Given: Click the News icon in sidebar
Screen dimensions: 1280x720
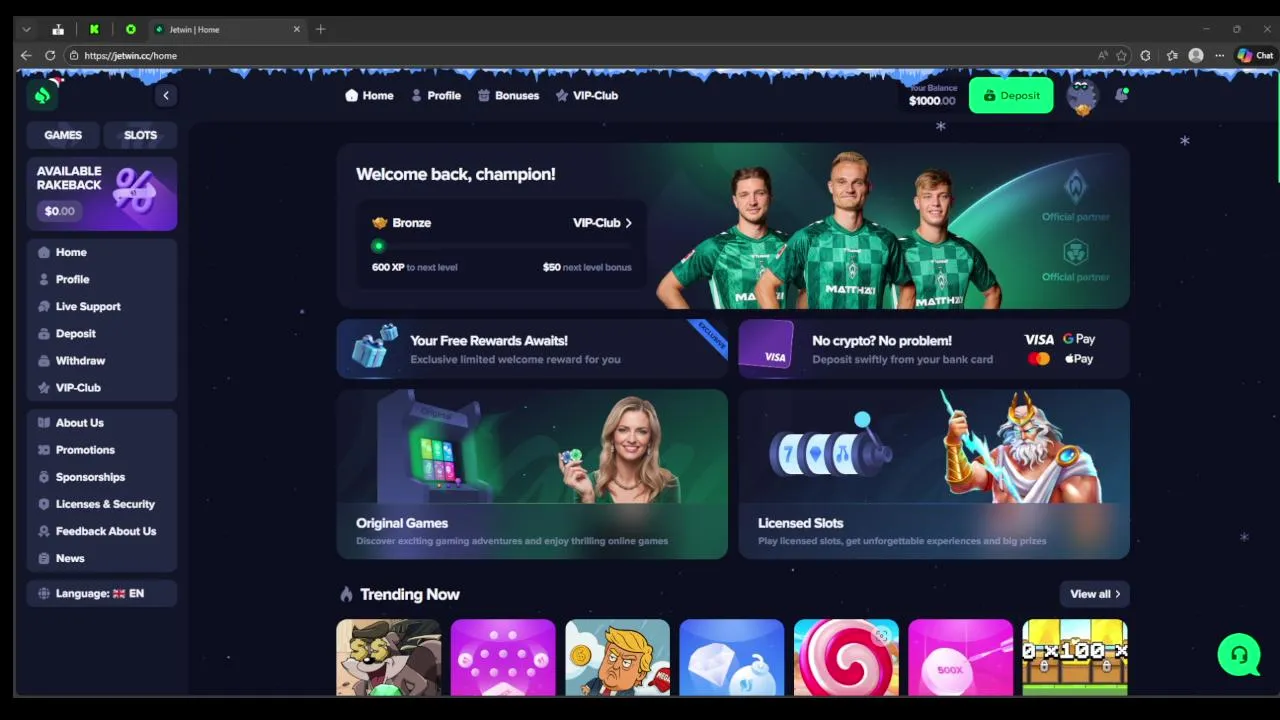Looking at the screenshot, I should pyautogui.click(x=44, y=558).
